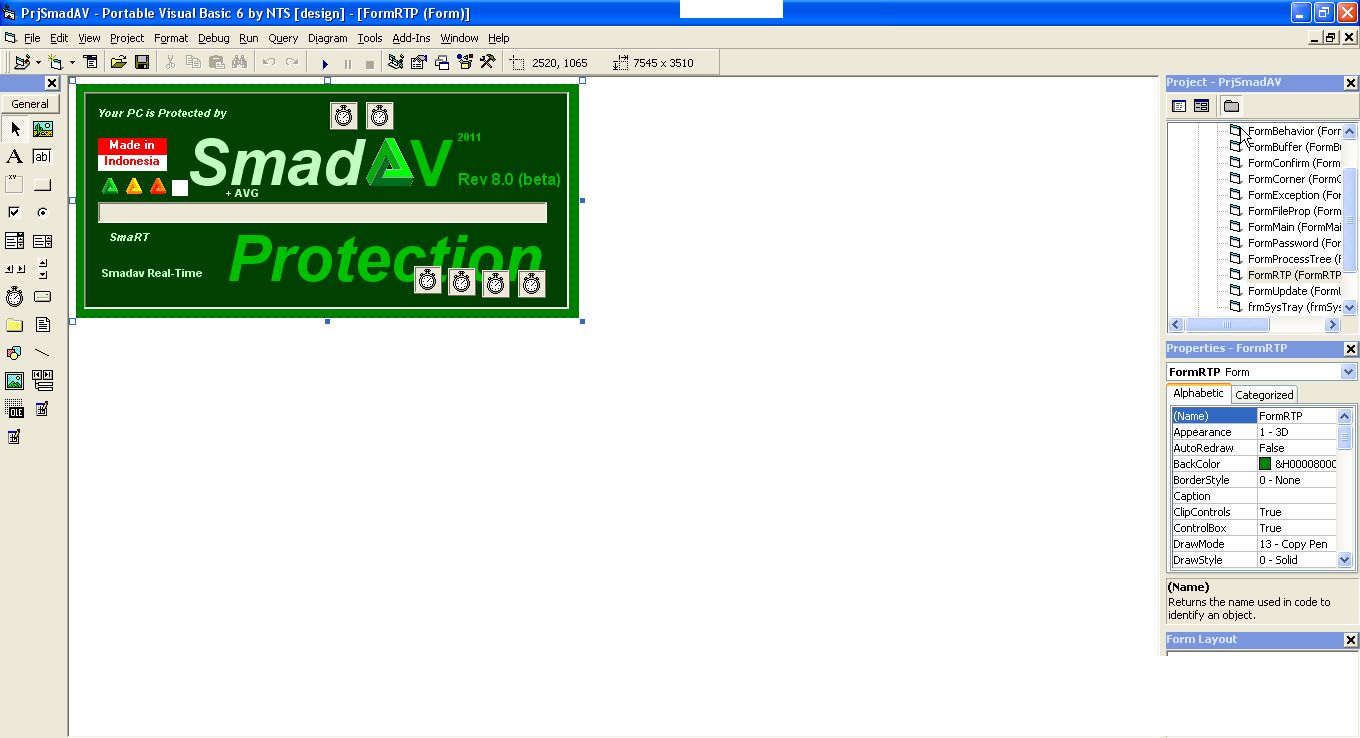This screenshot has width=1360, height=738.
Task: Click View Object icon in Project panel
Action: [x=1201, y=106]
